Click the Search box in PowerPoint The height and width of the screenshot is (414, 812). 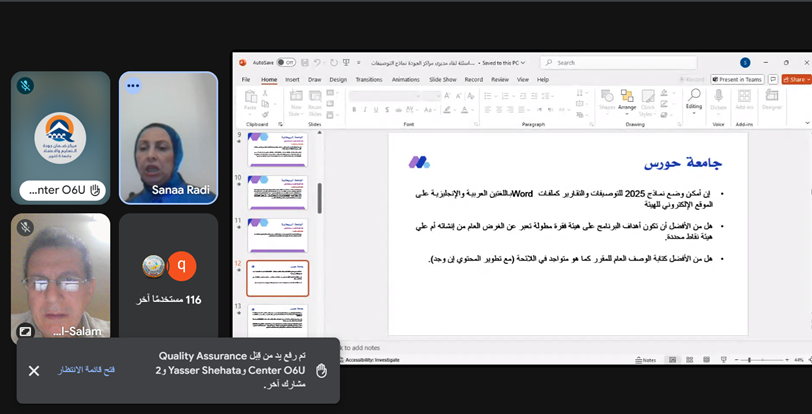(x=618, y=63)
